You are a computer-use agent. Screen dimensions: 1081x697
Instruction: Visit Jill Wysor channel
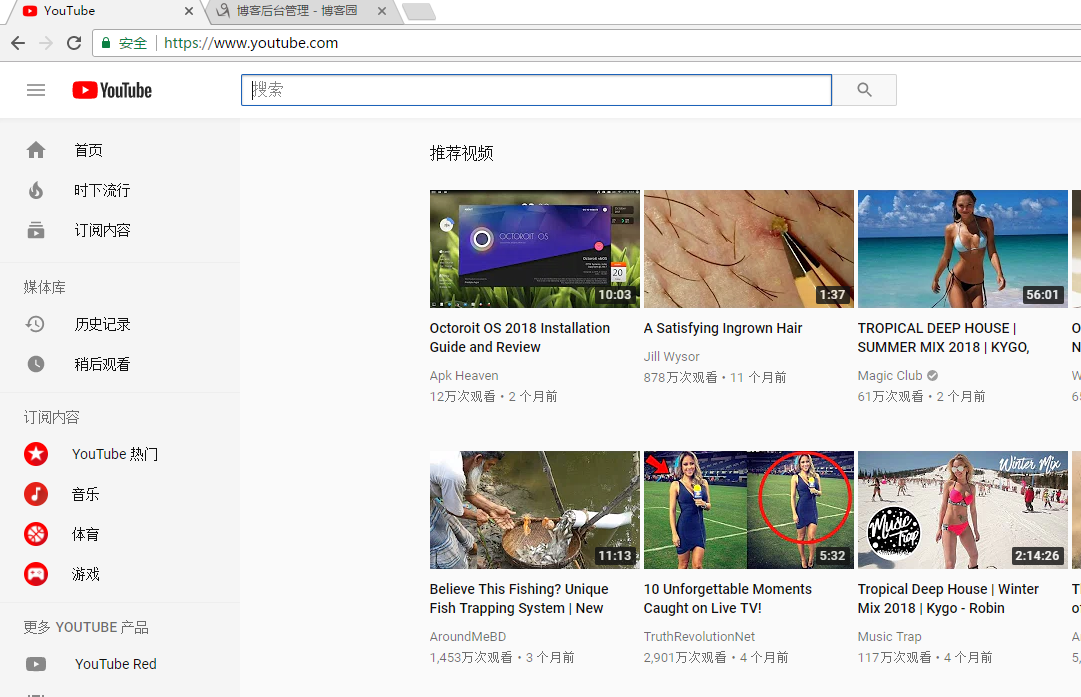[671, 356]
